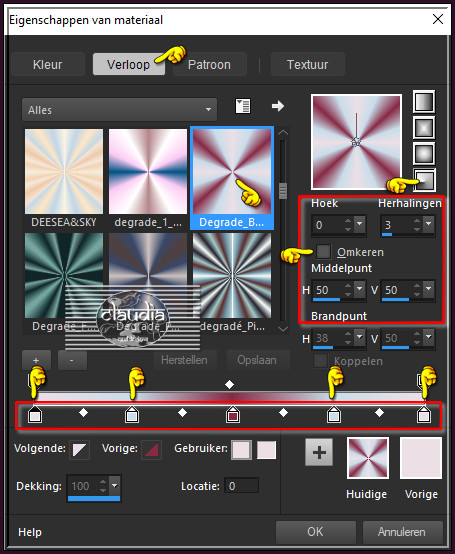Click the Locatie input field
Image resolution: width=455 pixels, height=554 pixels.
tap(243, 486)
